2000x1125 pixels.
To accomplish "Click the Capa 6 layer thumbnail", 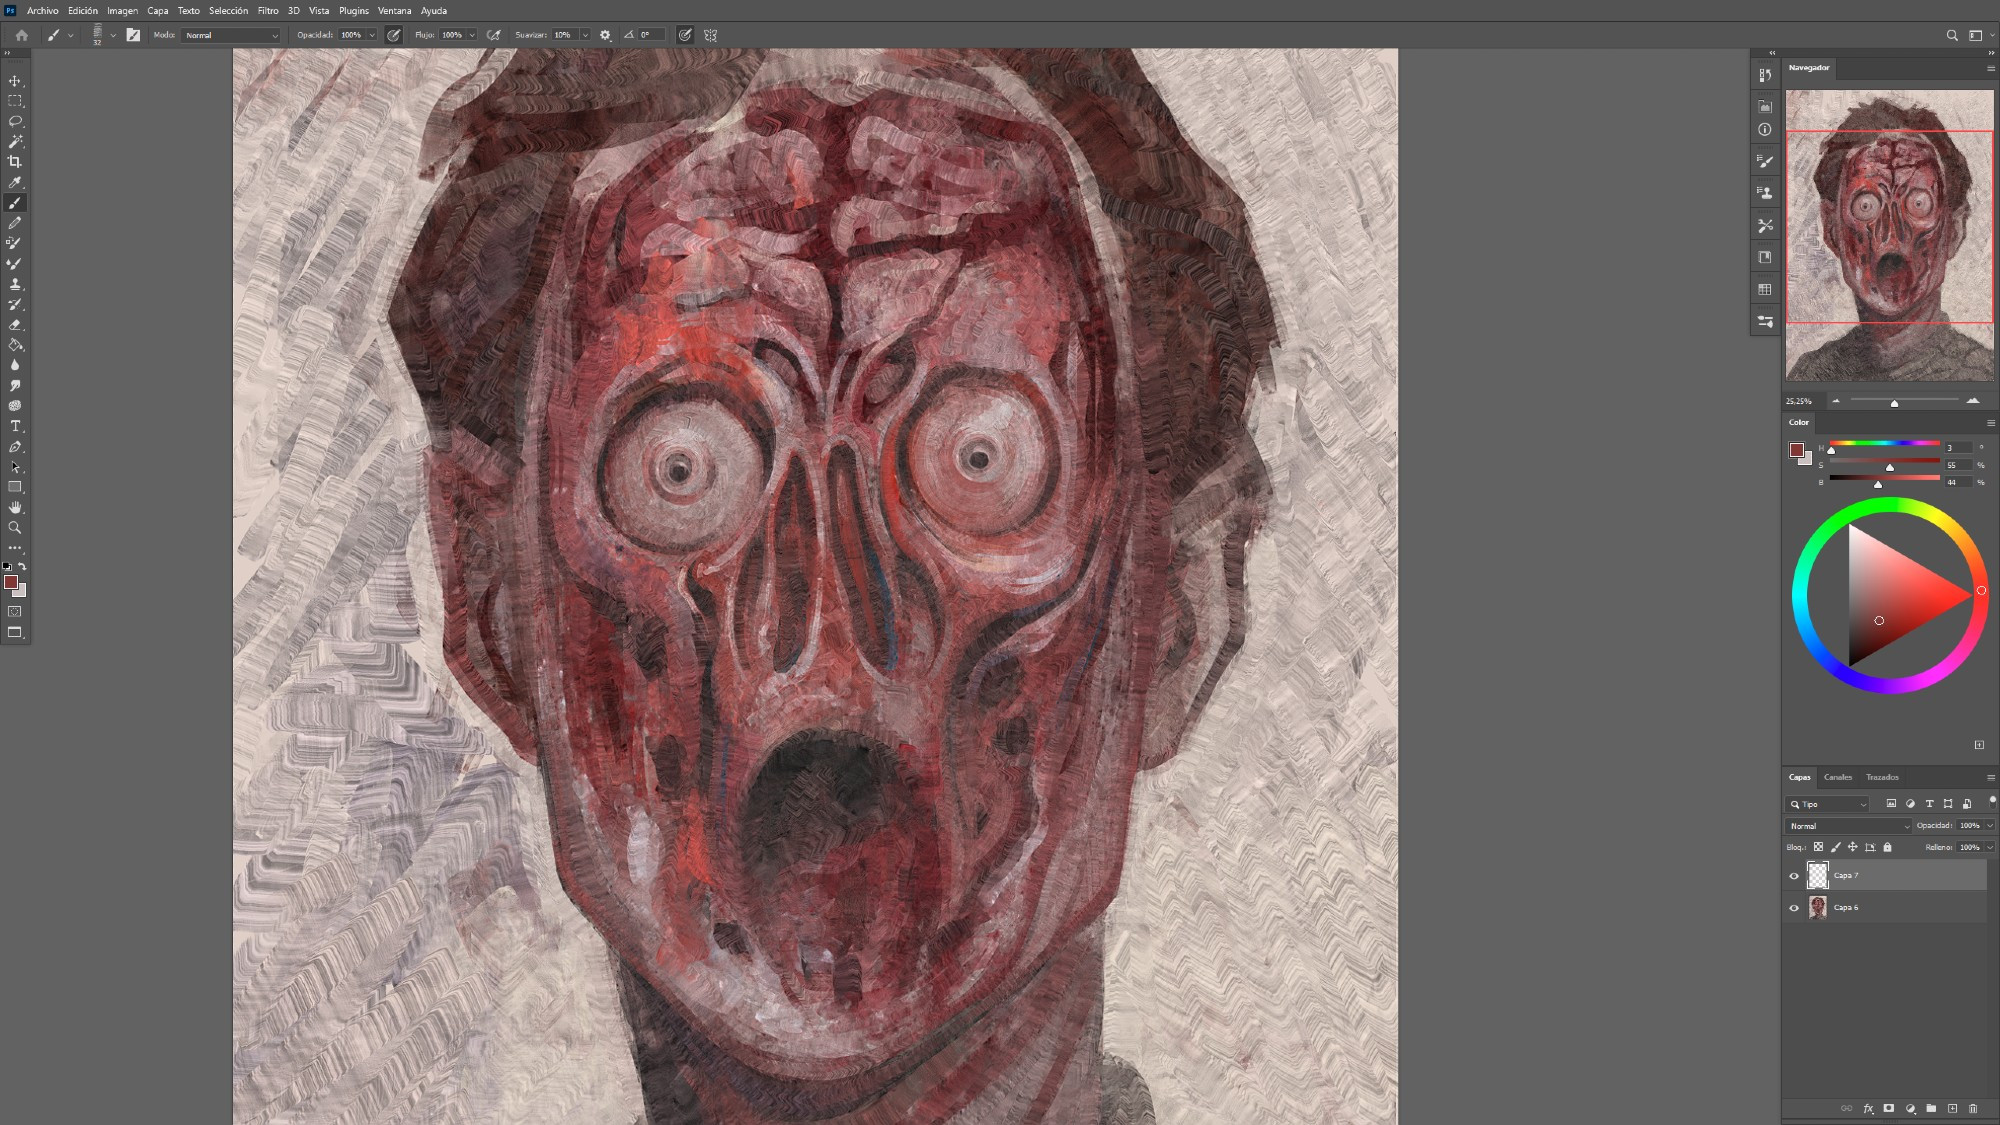I will point(1818,908).
